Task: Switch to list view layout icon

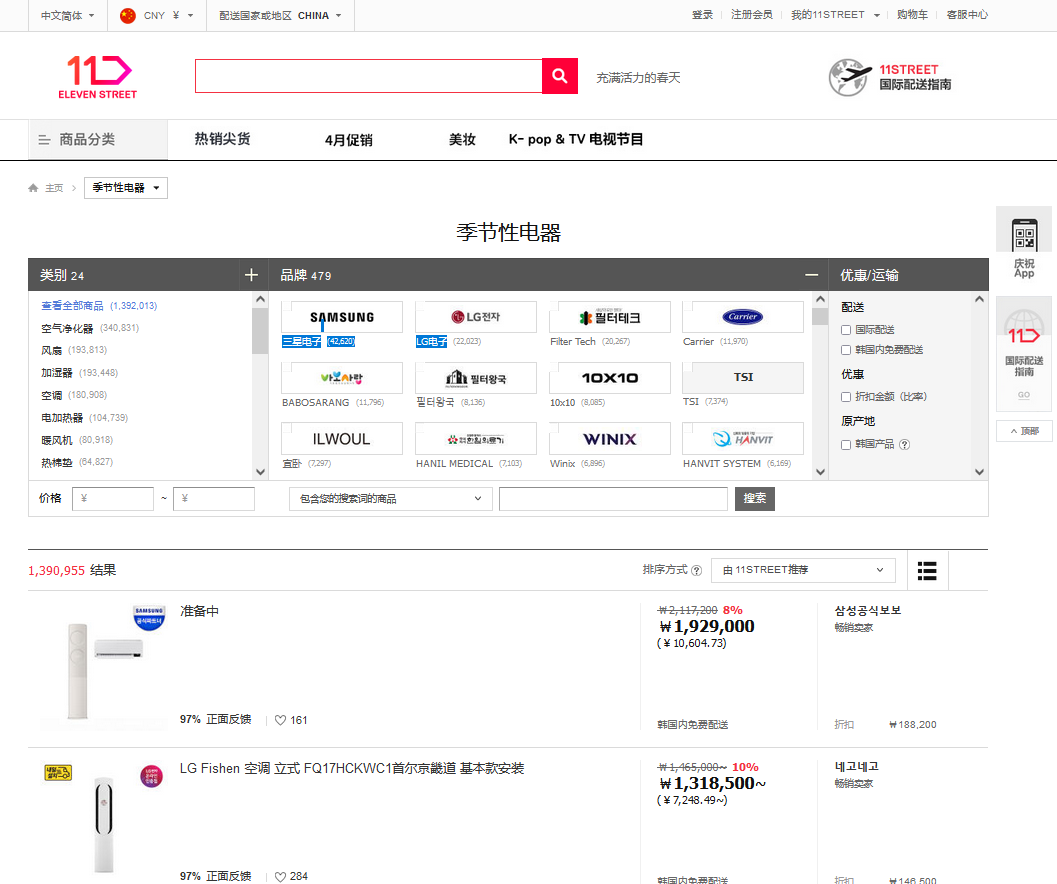Action: (927, 570)
